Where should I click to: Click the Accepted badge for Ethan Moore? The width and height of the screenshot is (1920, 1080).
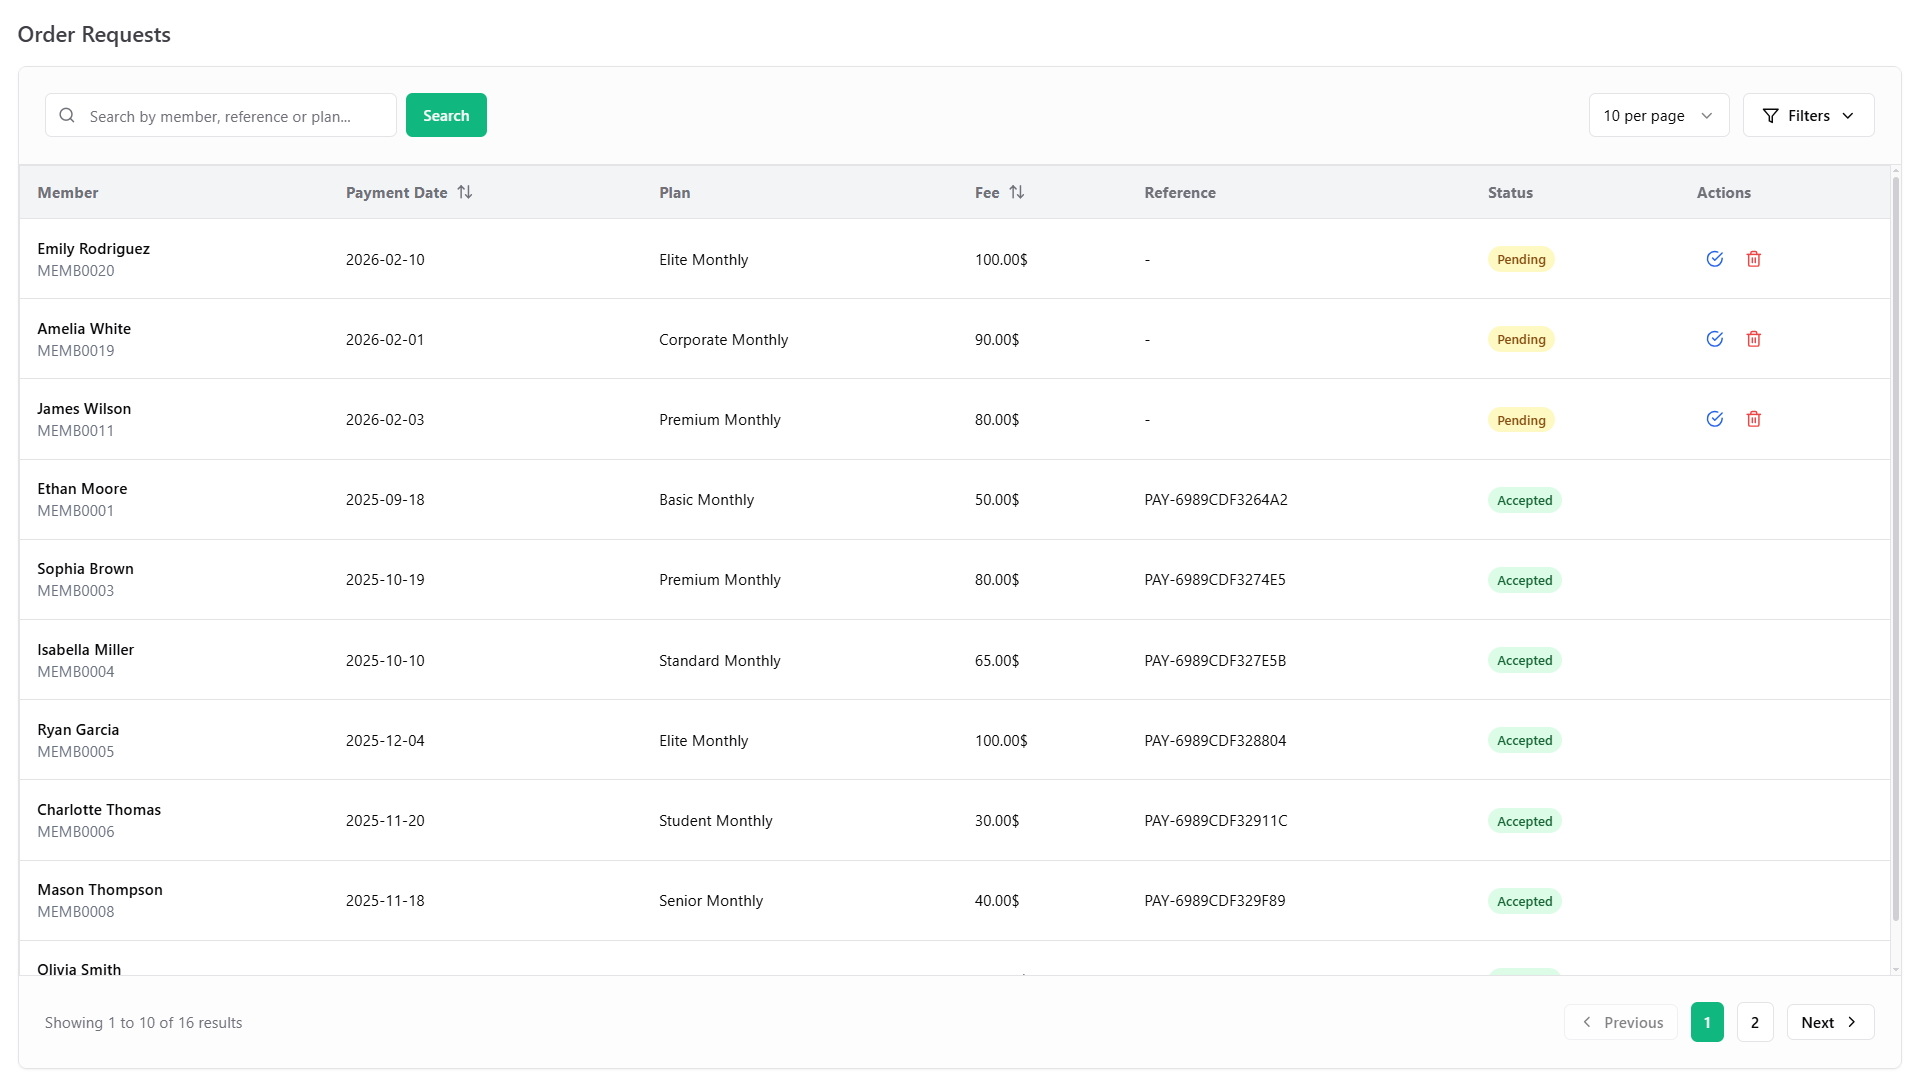(x=1524, y=500)
